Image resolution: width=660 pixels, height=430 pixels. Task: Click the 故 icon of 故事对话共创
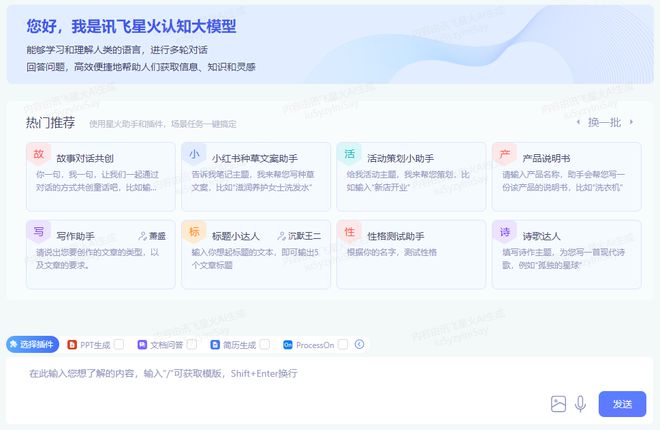click(x=38, y=154)
